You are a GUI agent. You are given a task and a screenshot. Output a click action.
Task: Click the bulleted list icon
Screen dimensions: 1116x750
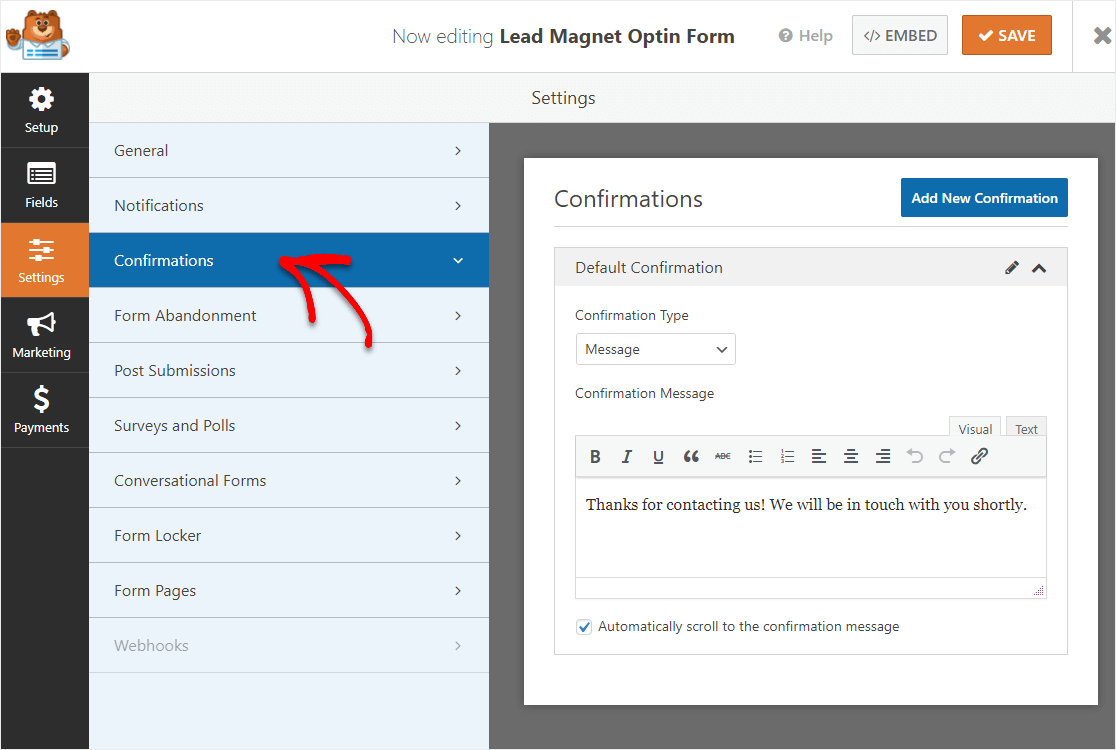coord(756,457)
